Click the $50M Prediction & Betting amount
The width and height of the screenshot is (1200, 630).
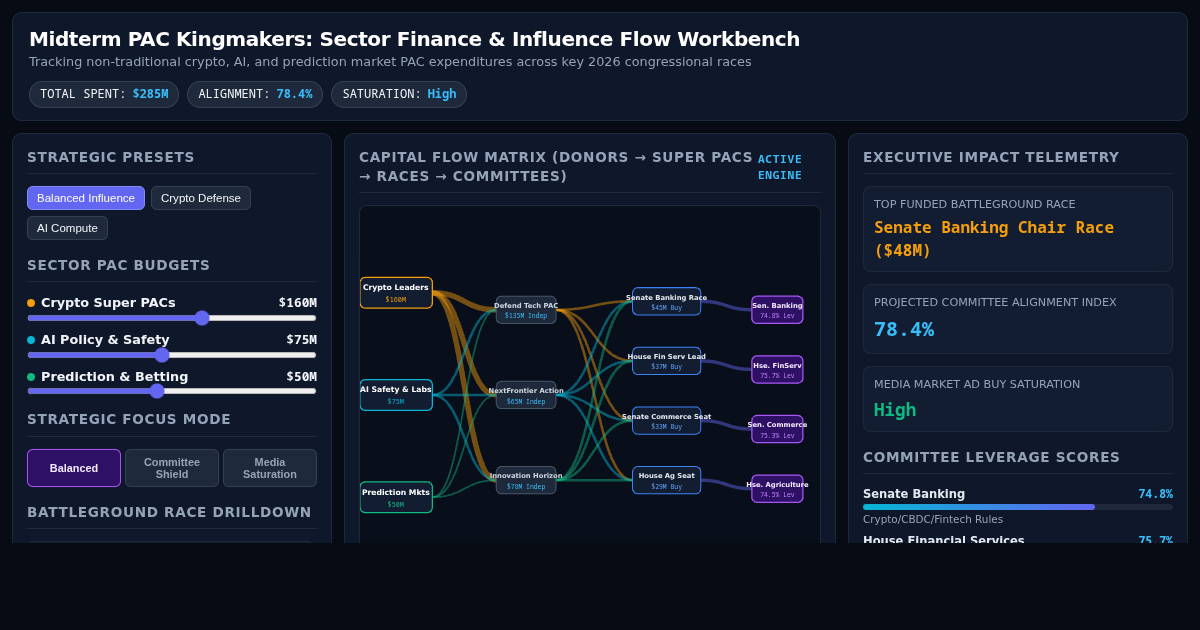(301, 377)
